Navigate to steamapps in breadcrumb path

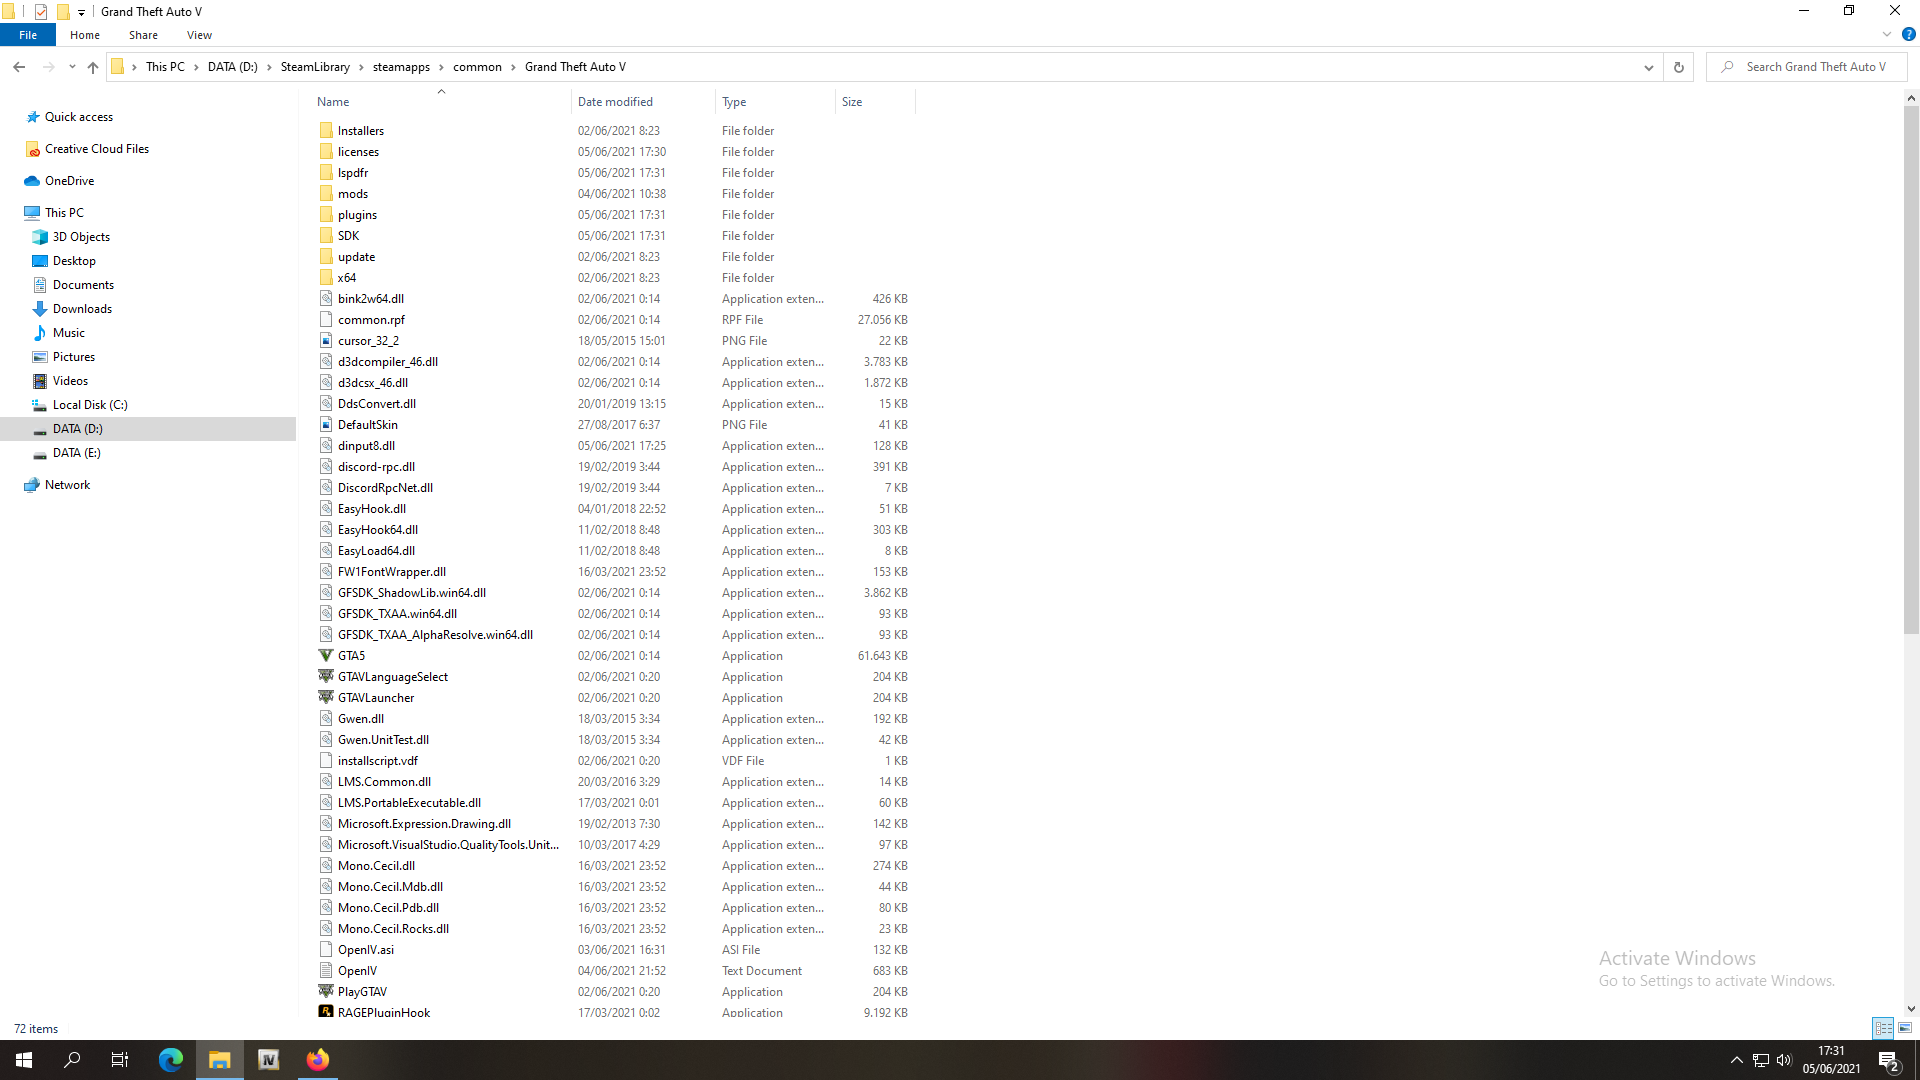point(401,67)
